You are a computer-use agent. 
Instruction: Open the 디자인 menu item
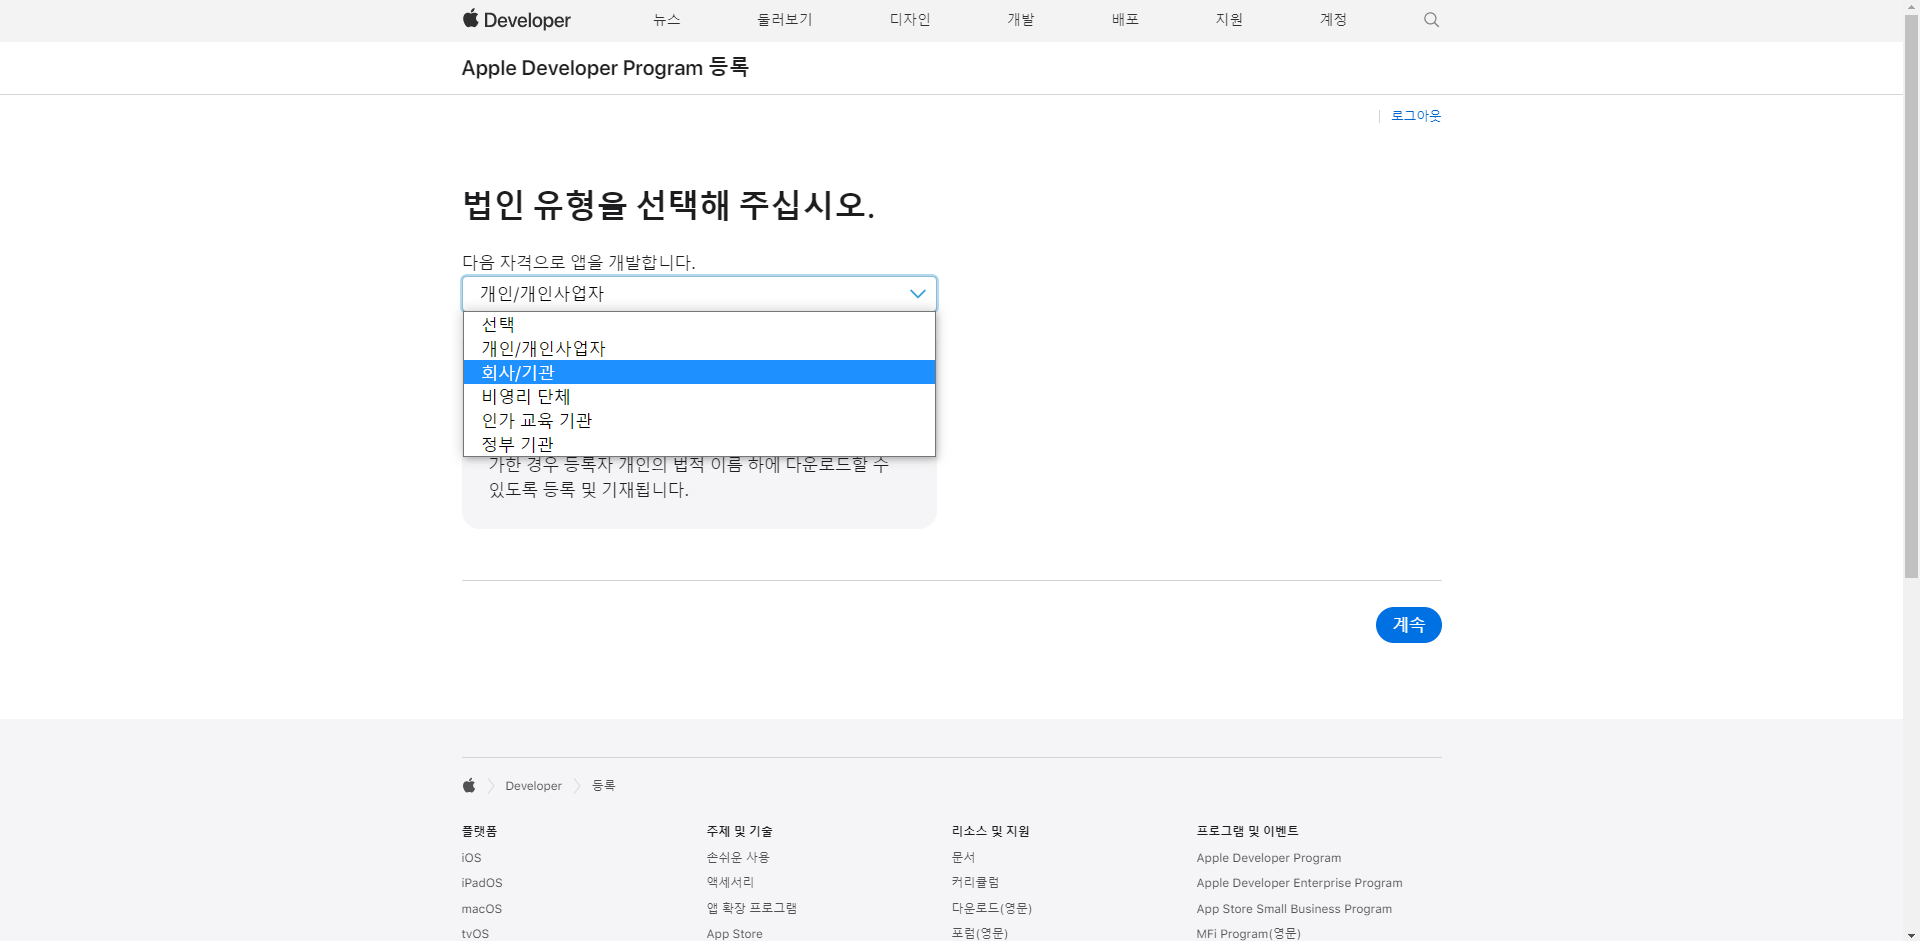click(x=910, y=20)
